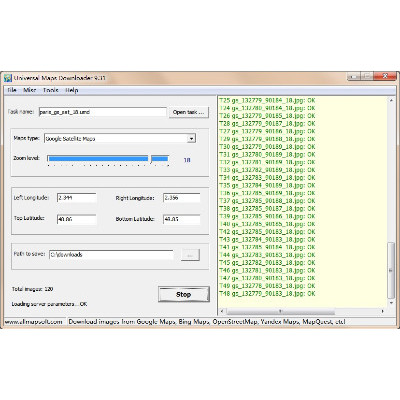The height and width of the screenshot is (400, 400).
Task: Click the Task name input field
Action: coord(103,112)
